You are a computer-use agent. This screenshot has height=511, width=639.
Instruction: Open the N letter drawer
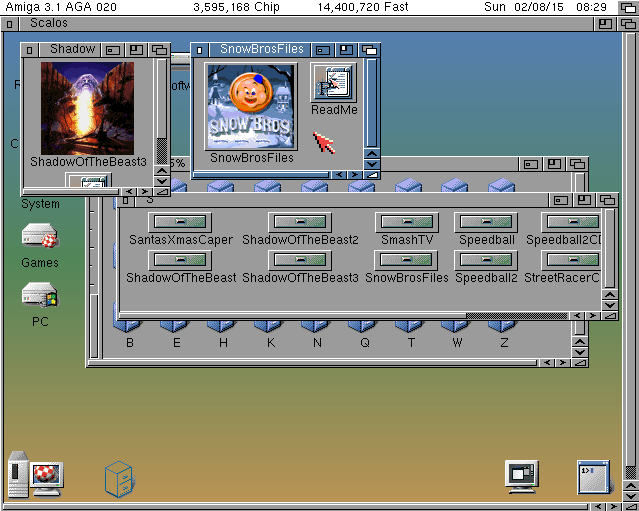(x=315, y=326)
